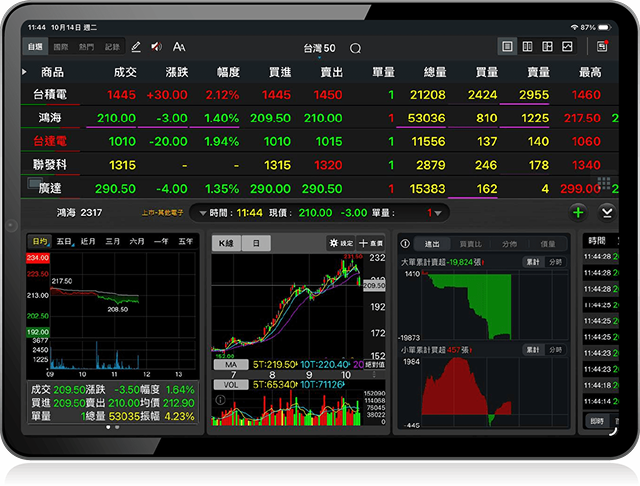Open the 日 period selector
The width and height of the screenshot is (640, 486).
pyautogui.click(x=256, y=243)
